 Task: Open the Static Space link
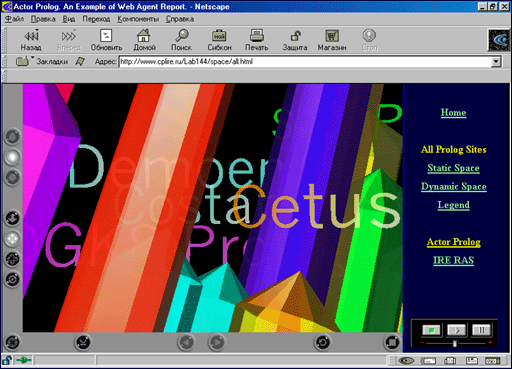click(453, 168)
